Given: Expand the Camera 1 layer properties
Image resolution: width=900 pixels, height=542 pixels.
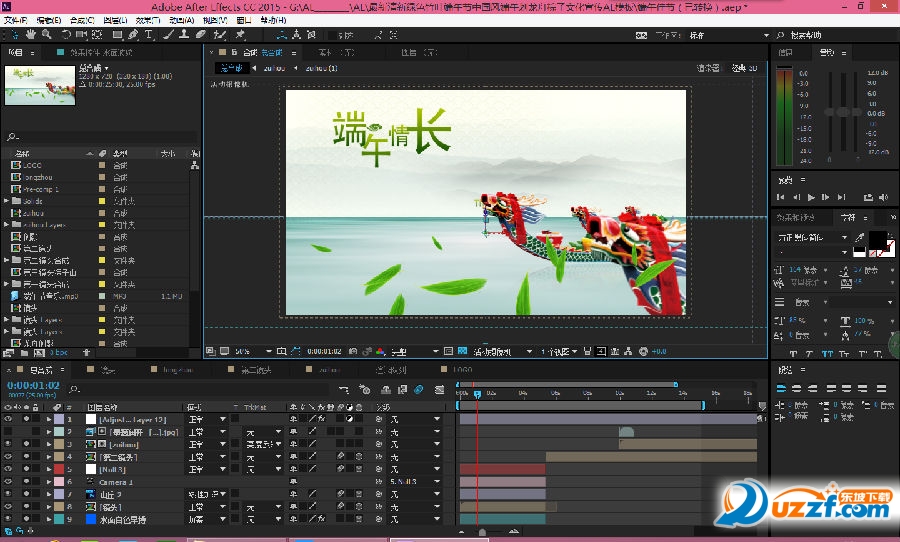Looking at the screenshot, I should 49,481.
